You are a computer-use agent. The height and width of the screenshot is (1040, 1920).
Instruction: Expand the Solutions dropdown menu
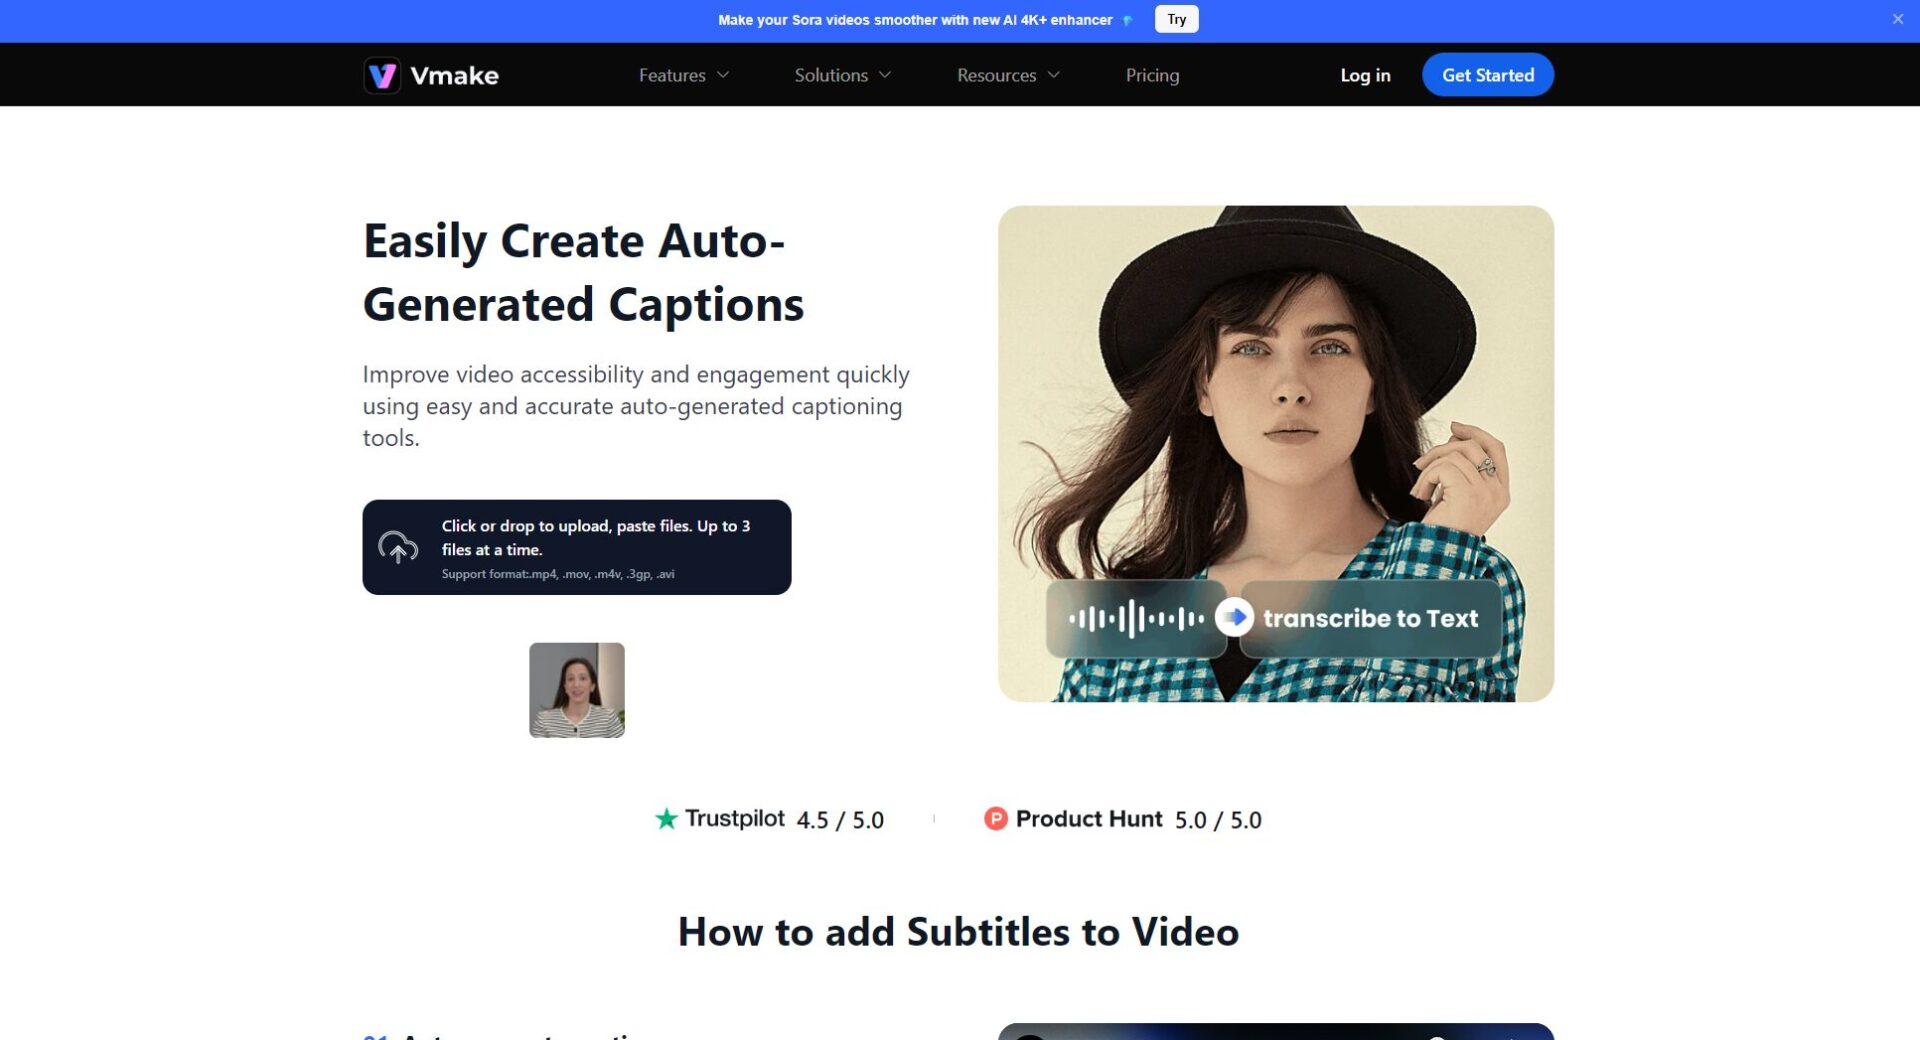point(842,75)
